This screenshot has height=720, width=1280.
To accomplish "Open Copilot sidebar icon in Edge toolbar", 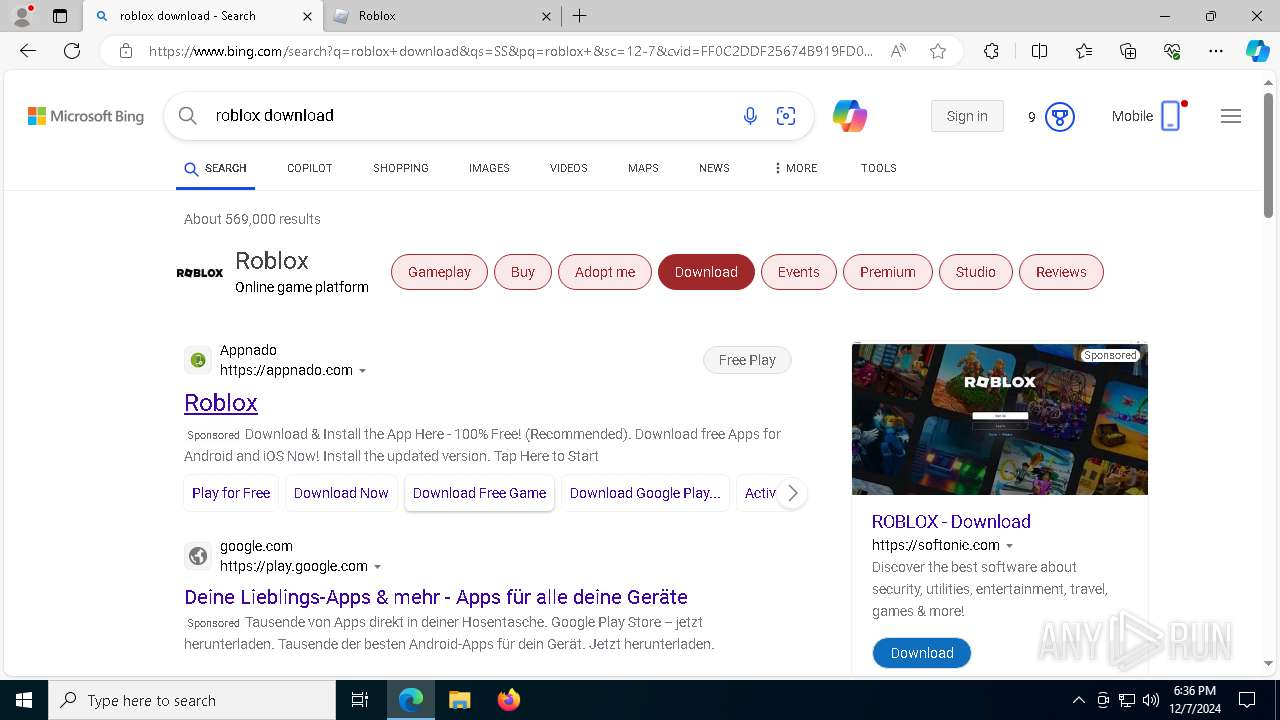I will pyautogui.click(x=1257, y=51).
